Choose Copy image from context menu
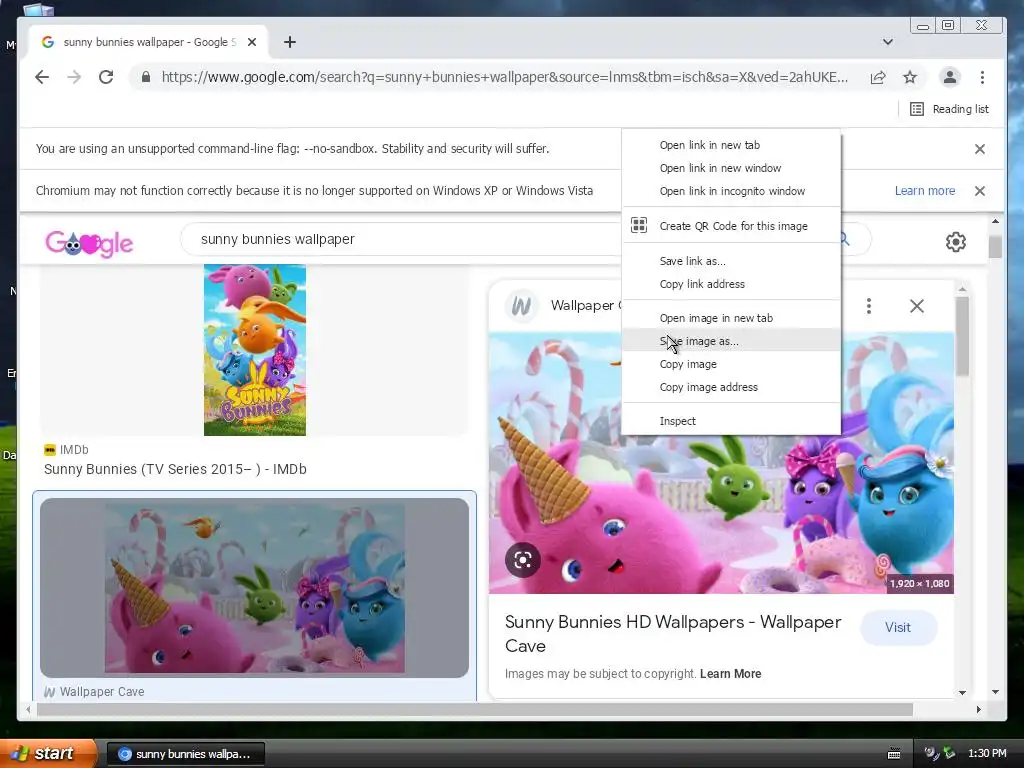This screenshot has width=1024, height=768. coord(731,364)
